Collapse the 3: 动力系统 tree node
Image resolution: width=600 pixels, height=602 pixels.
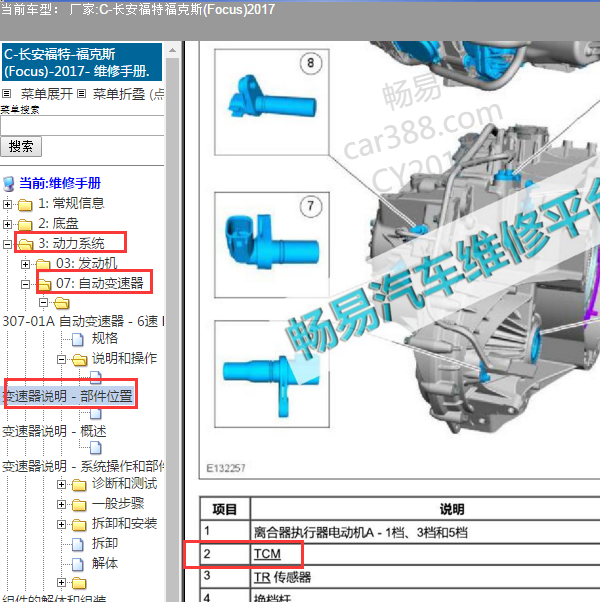7,244
